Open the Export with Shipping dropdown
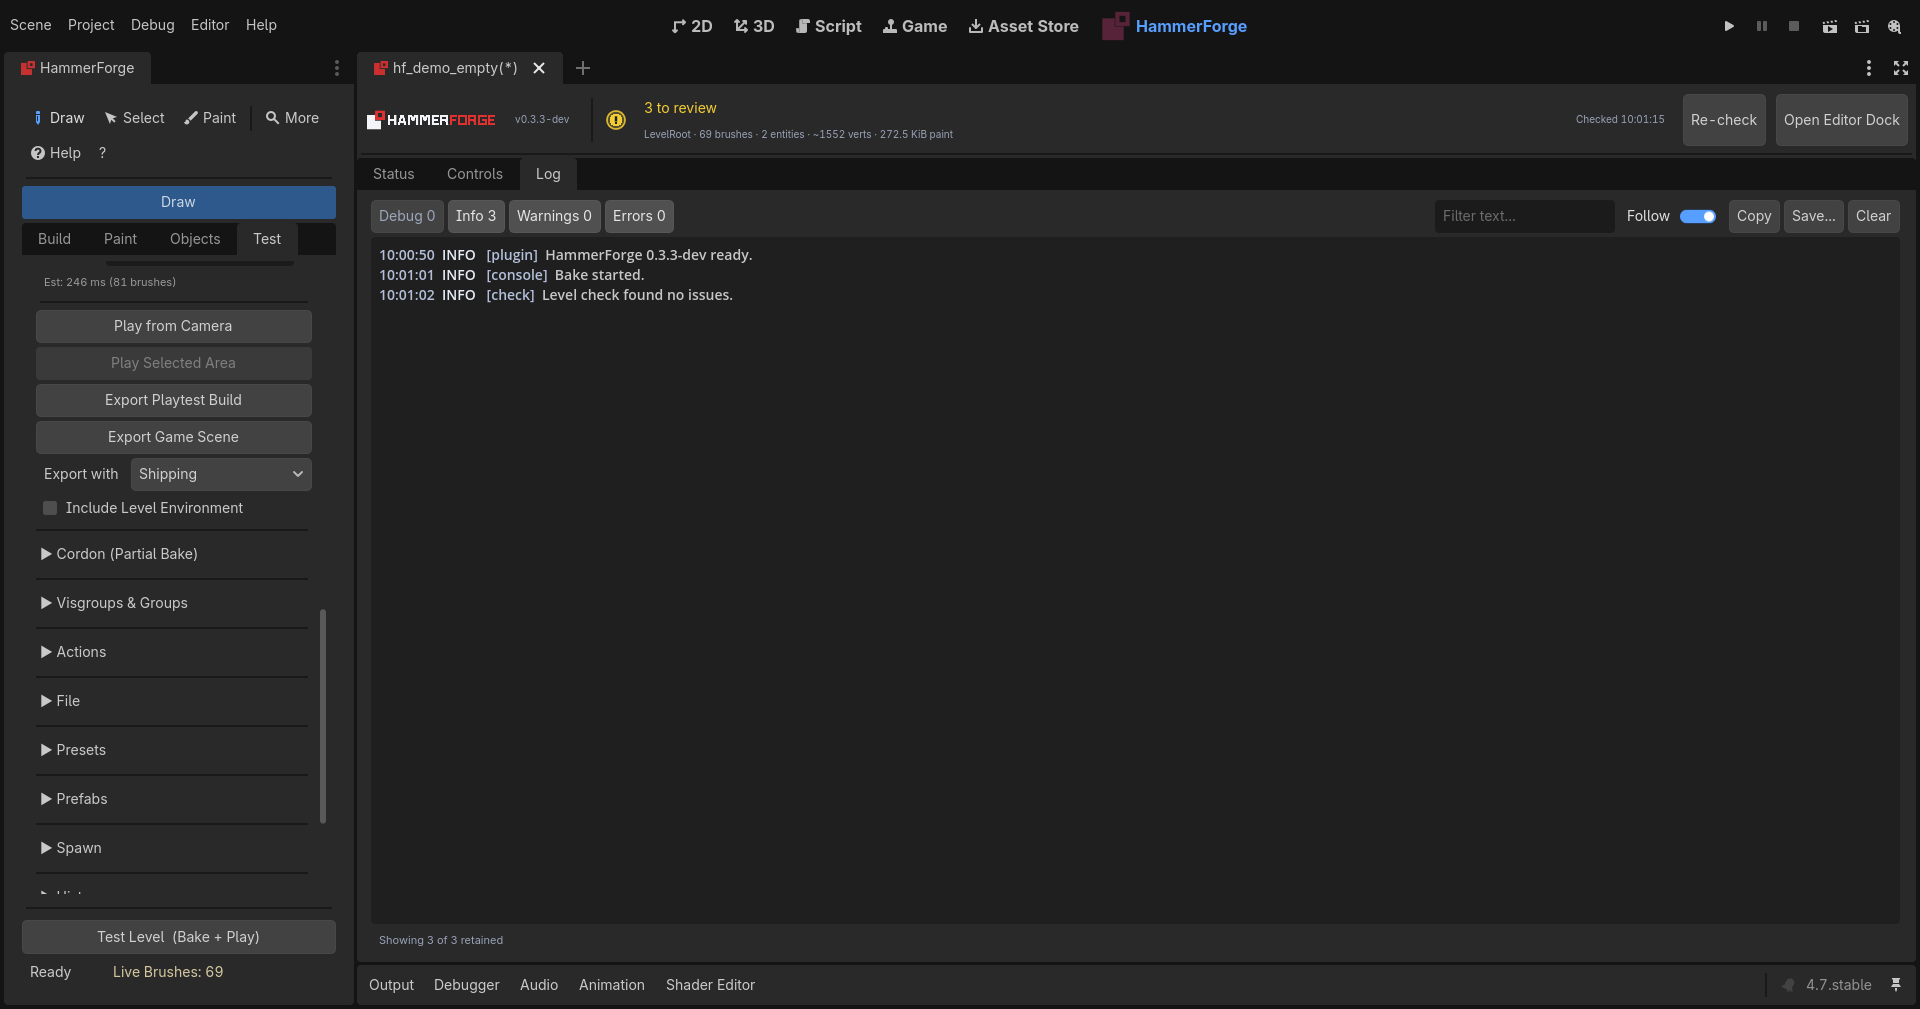Viewport: 1920px width, 1009px height. [x=221, y=474]
